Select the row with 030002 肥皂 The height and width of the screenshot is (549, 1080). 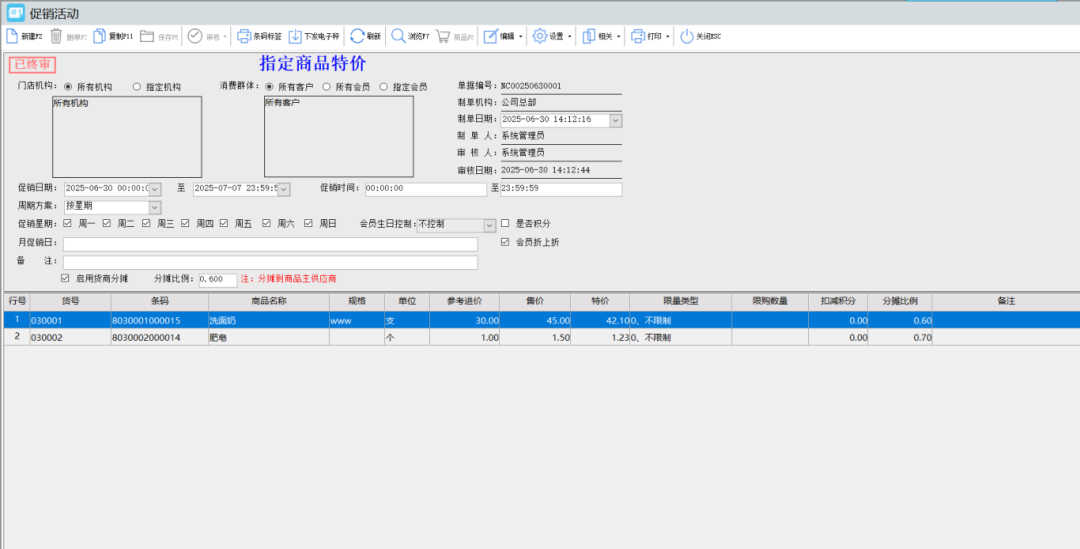[x=540, y=338]
